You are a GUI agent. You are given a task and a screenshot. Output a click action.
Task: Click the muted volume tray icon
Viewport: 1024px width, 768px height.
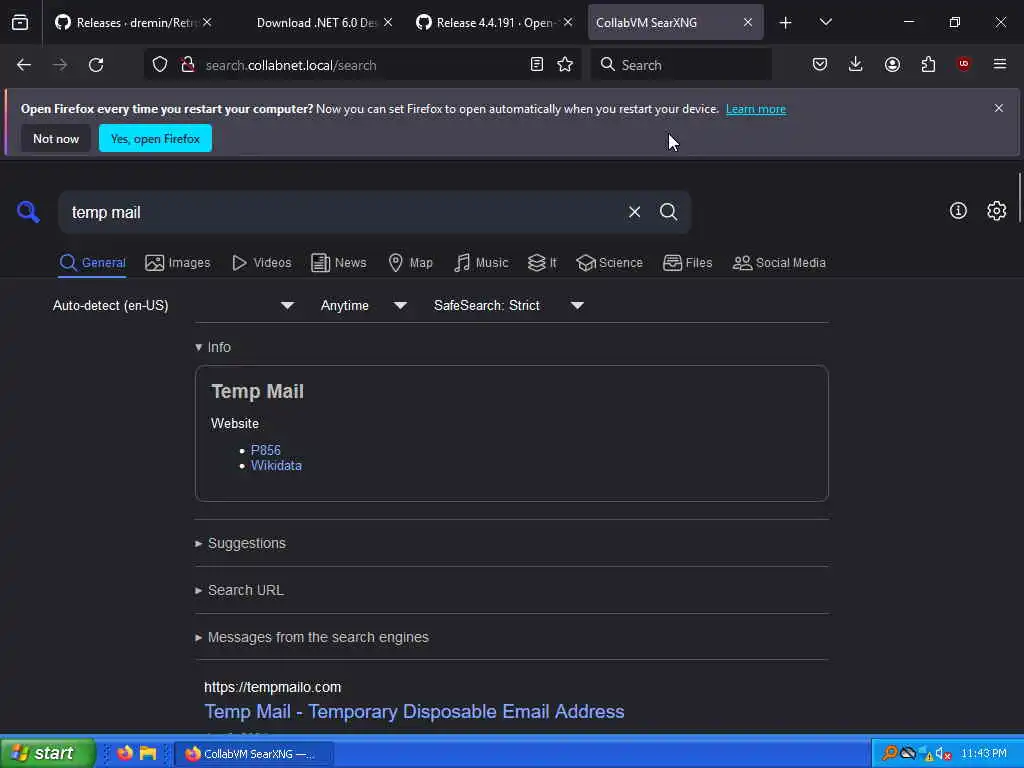tap(943, 754)
